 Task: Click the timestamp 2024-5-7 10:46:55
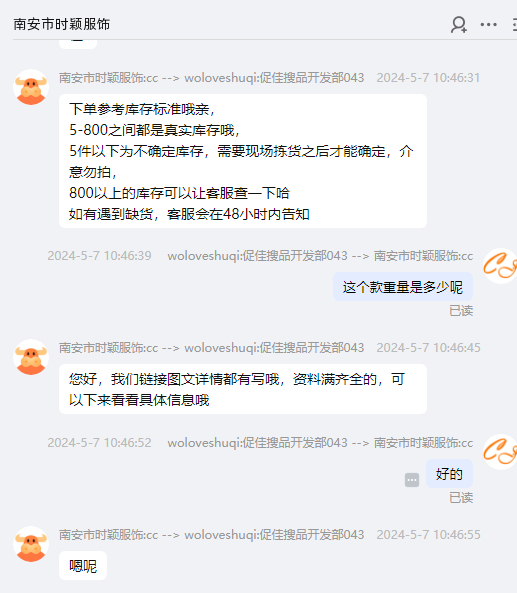pyautogui.click(x=428, y=535)
